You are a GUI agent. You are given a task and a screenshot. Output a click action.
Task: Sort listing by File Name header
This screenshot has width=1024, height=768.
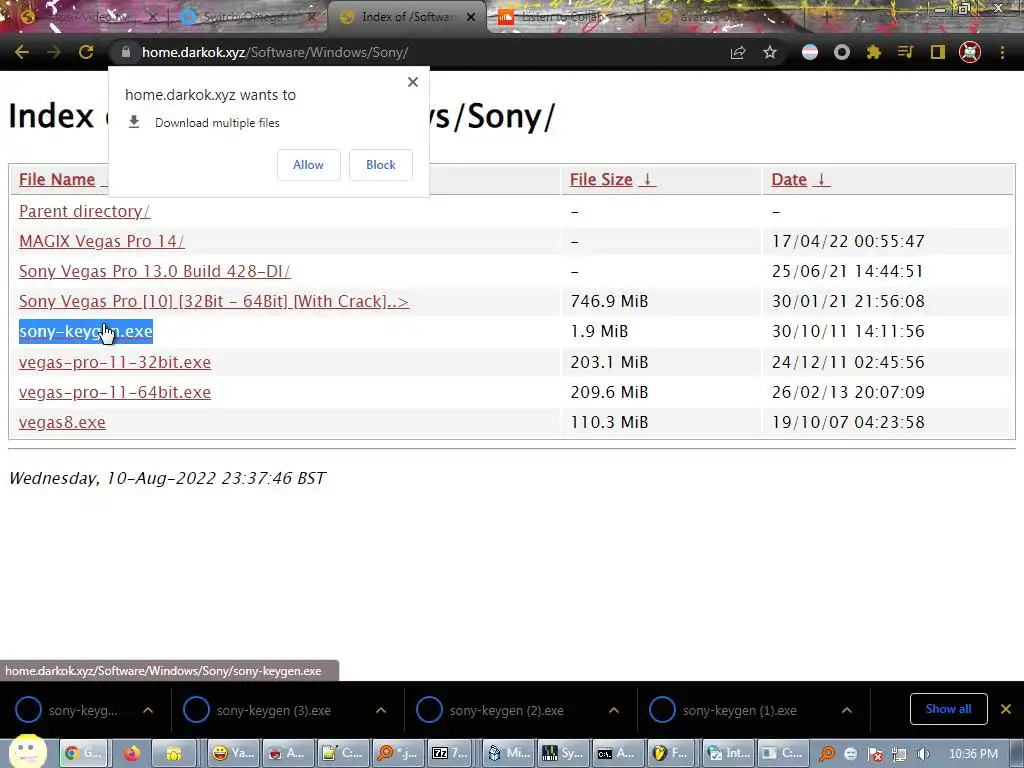coord(57,180)
